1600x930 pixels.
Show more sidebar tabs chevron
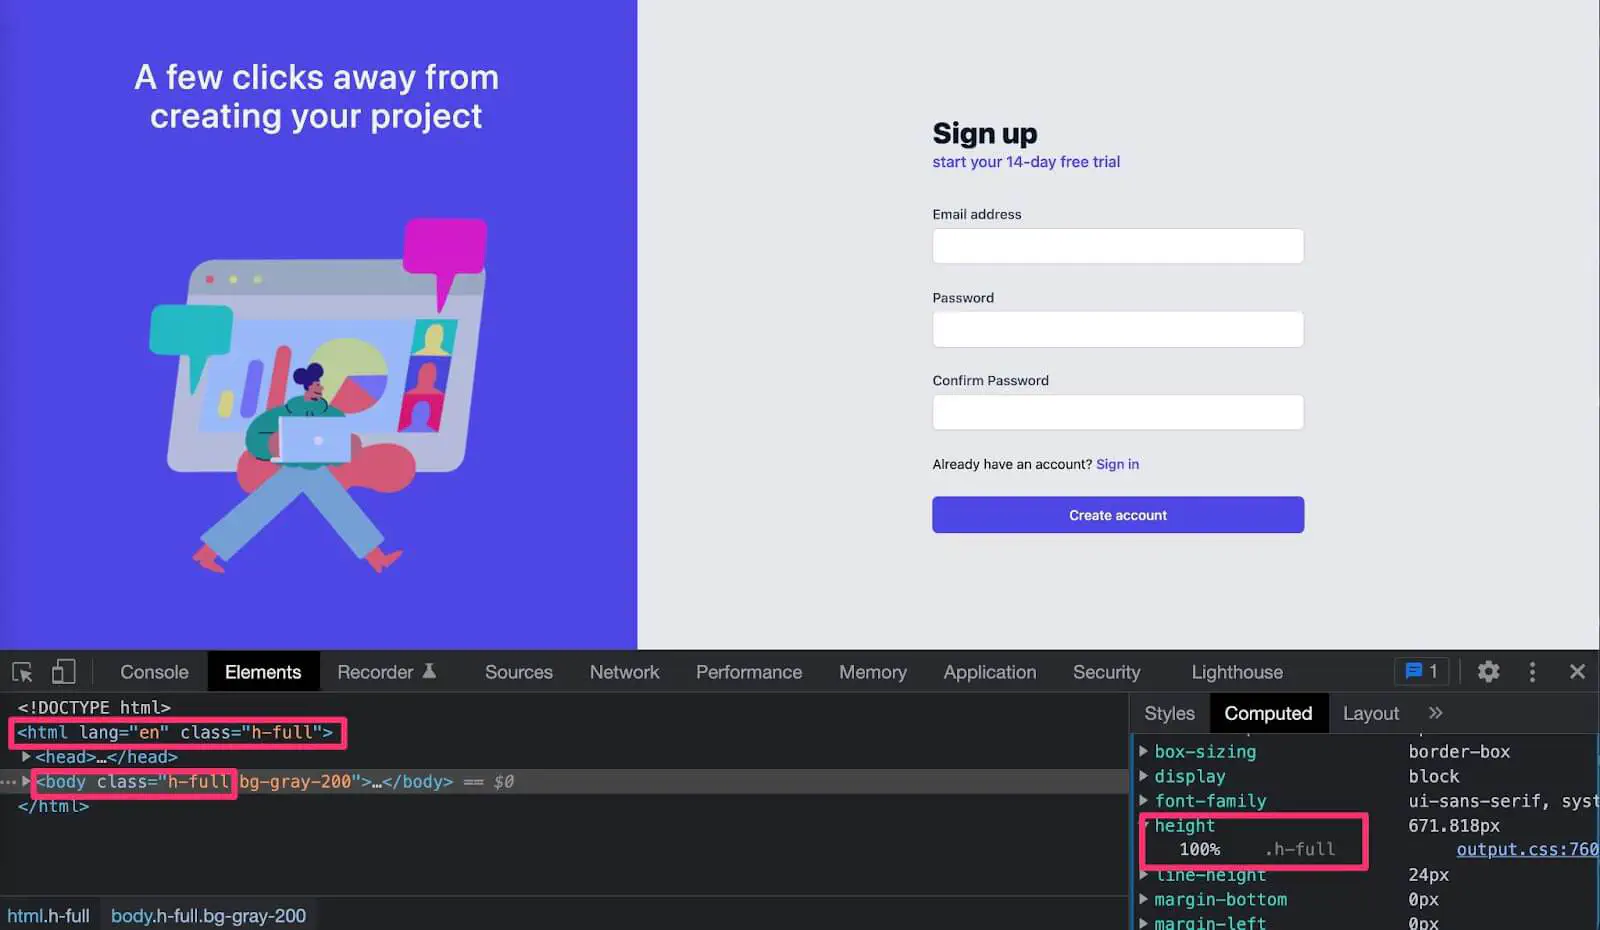1435,713
